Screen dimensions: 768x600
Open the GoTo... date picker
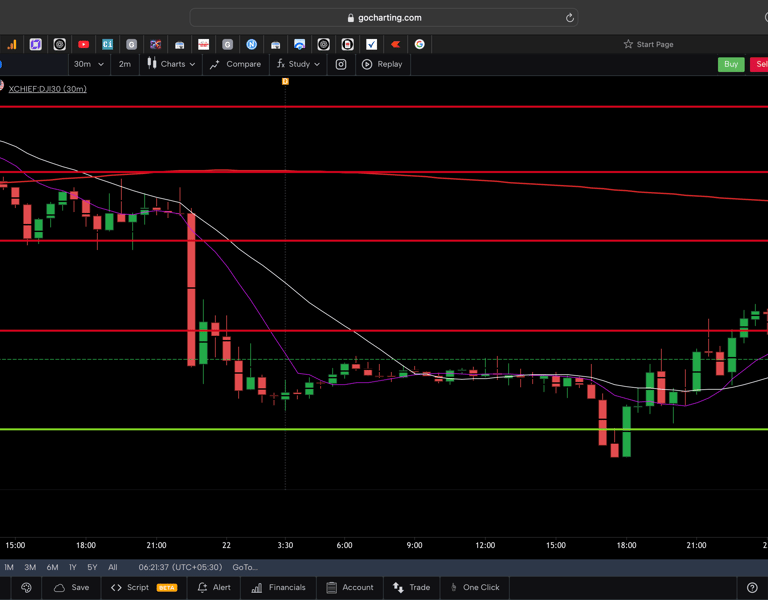(245, 567)
